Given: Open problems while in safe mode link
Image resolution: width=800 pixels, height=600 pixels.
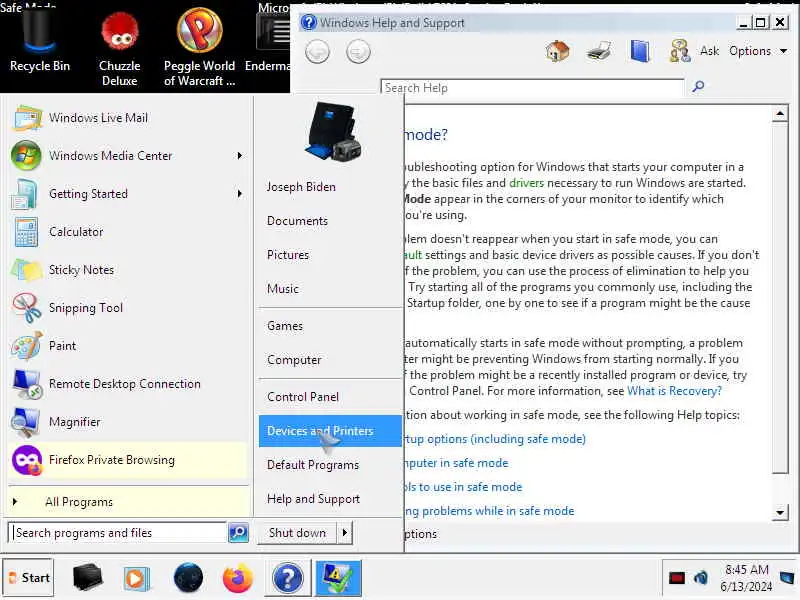Looking at the screenshot, I should tap(490, 511).
